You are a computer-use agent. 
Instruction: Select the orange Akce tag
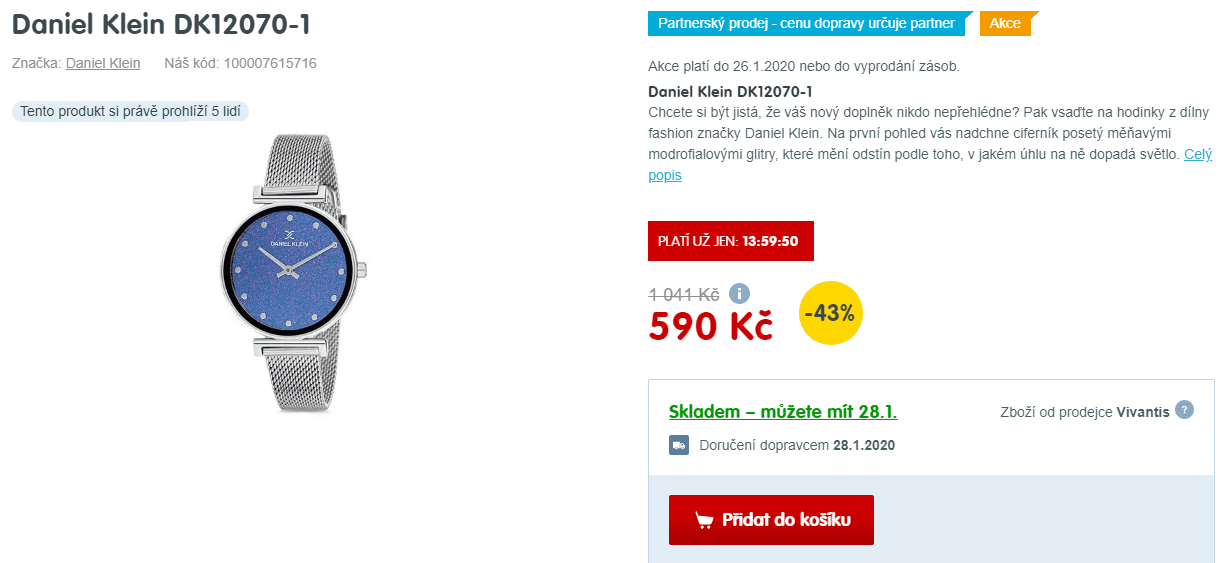click(x=1005, y=23)
